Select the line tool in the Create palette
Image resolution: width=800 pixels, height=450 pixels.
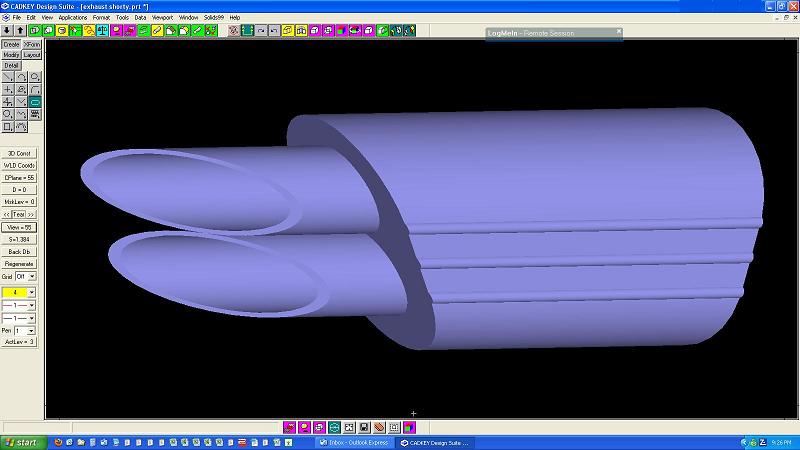point(8,77)
